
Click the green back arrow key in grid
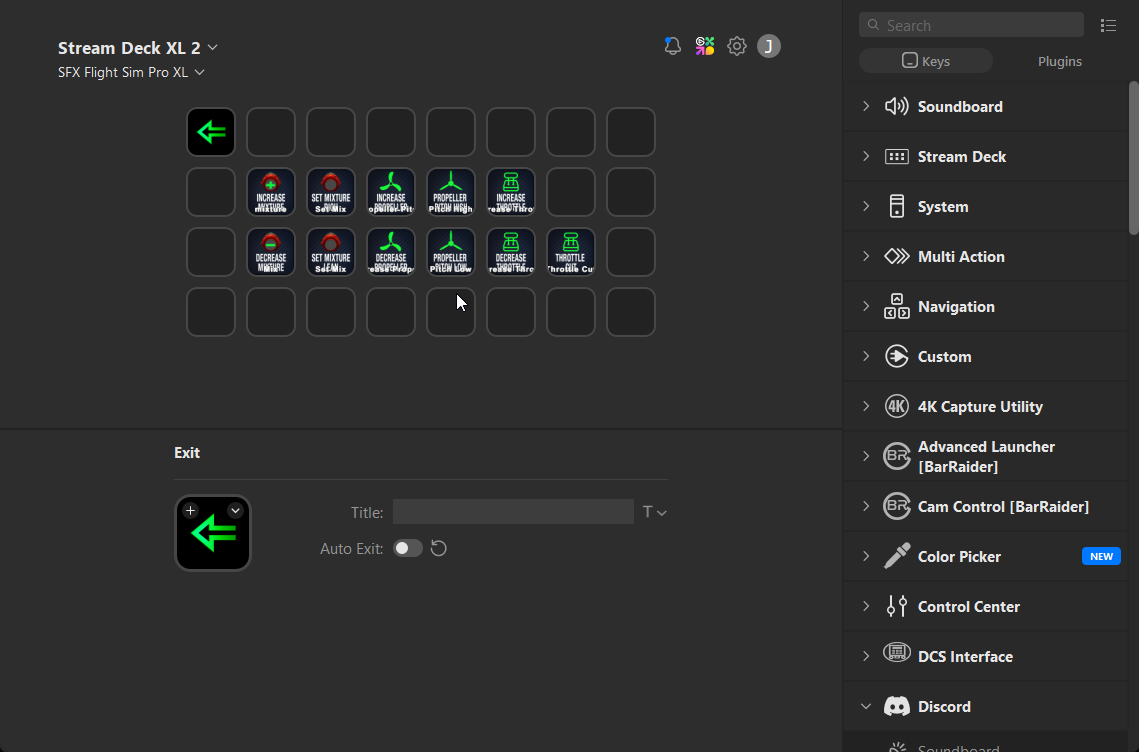point(211,132)
